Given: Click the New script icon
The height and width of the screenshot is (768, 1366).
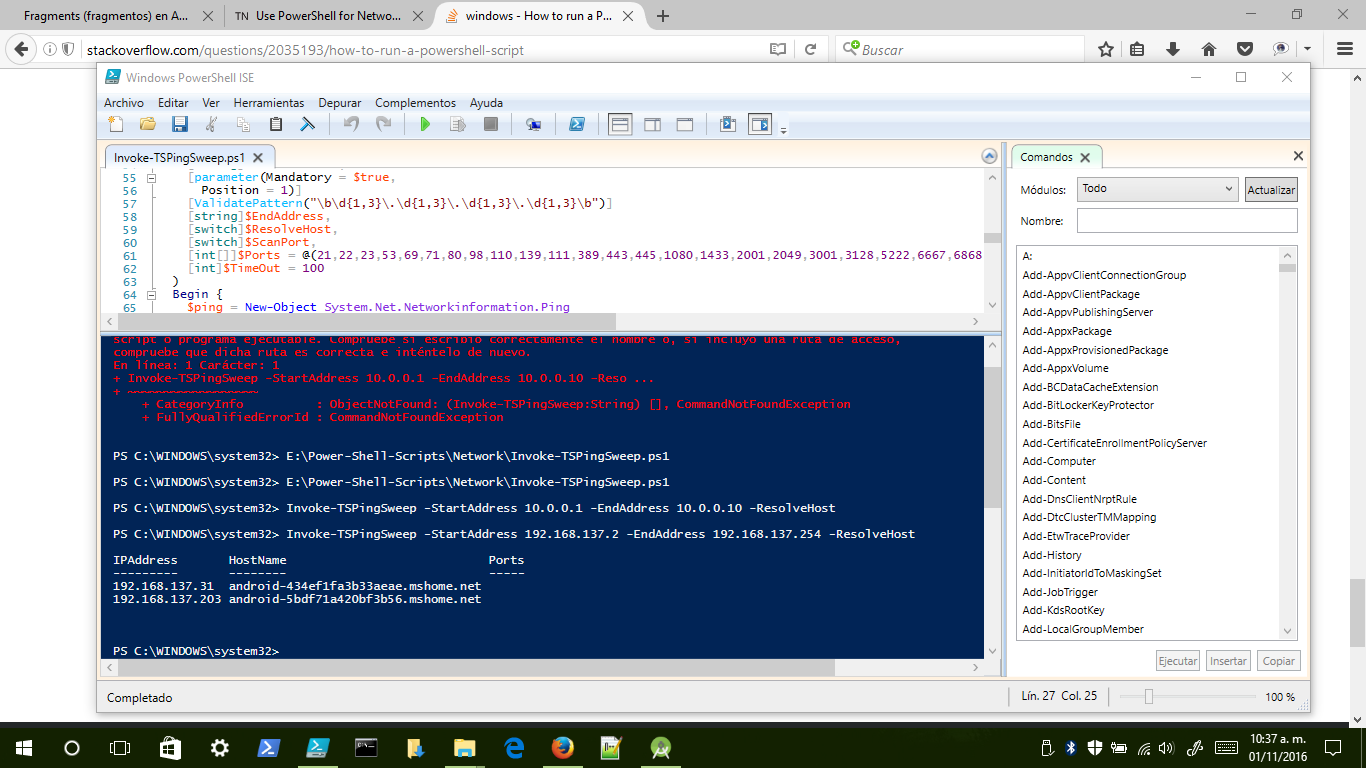Looking at the screenshot, I should [x=116, y=125].
